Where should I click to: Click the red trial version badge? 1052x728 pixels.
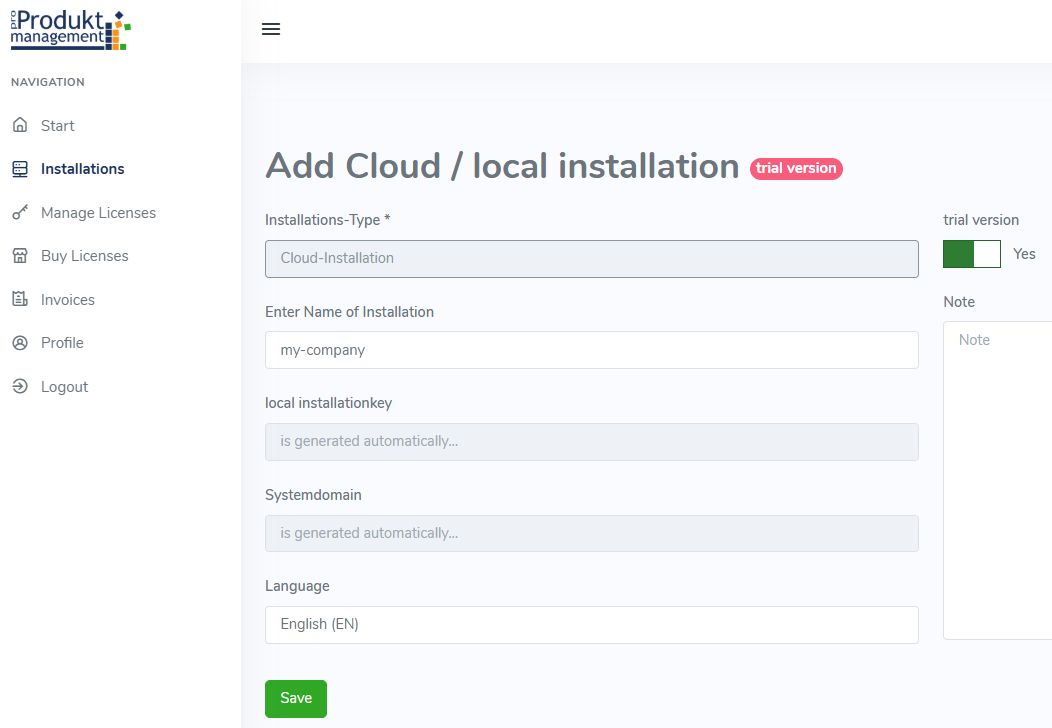click(x=796, y=168)
